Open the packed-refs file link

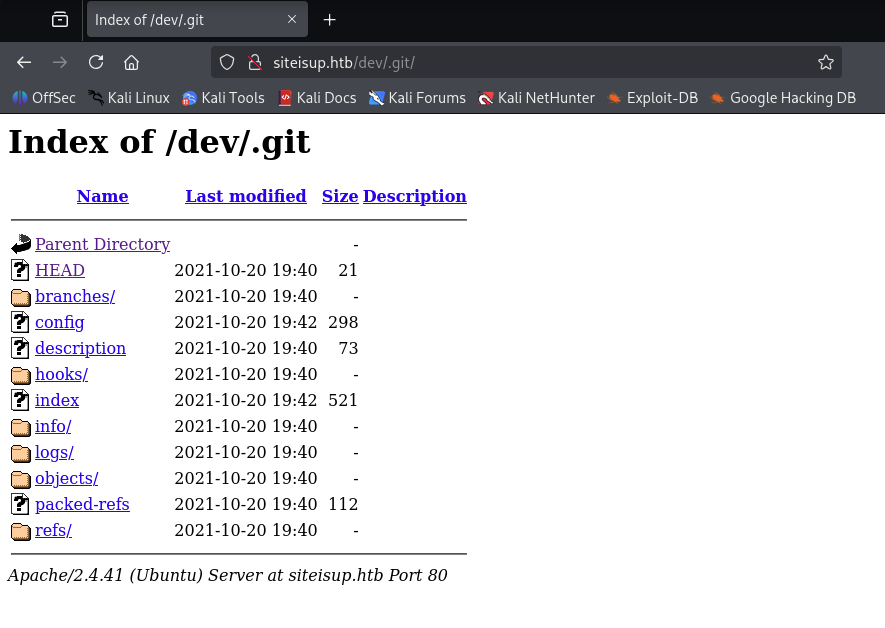[82, 504]
